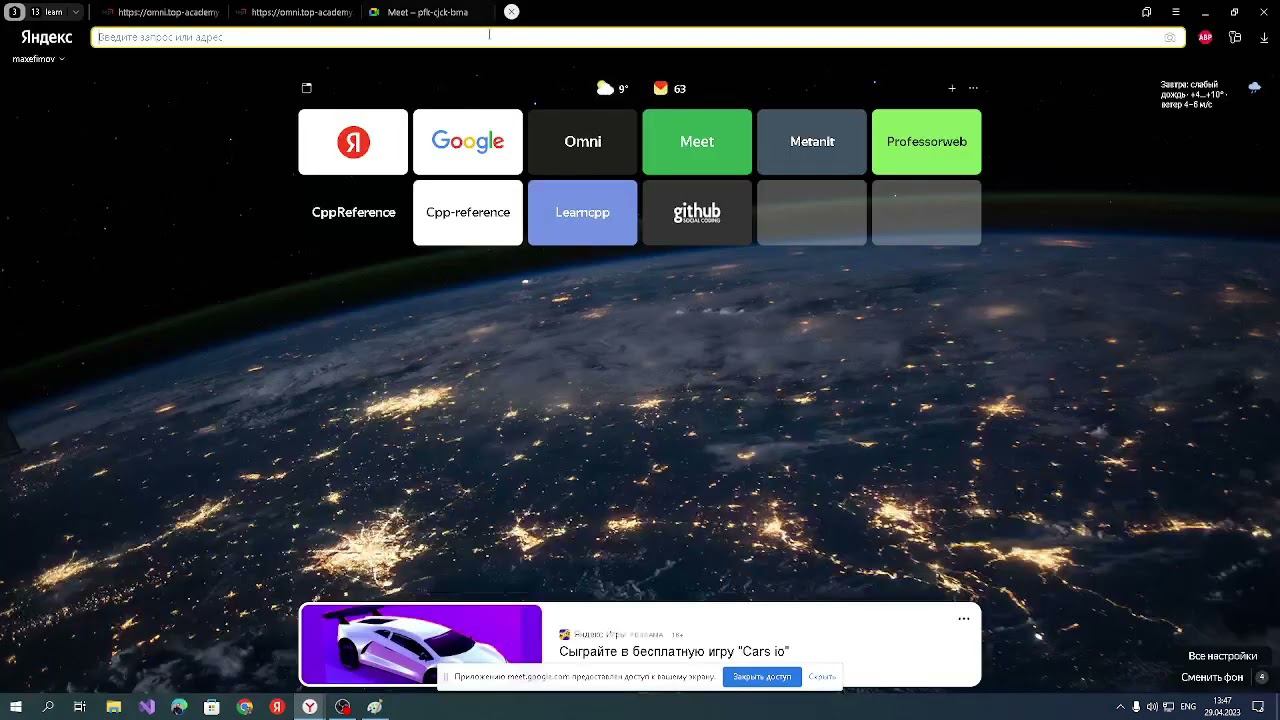The image size is (1280, 720).
Task: Open red Yandex icon on taskbar
Action: click(277, 707)
